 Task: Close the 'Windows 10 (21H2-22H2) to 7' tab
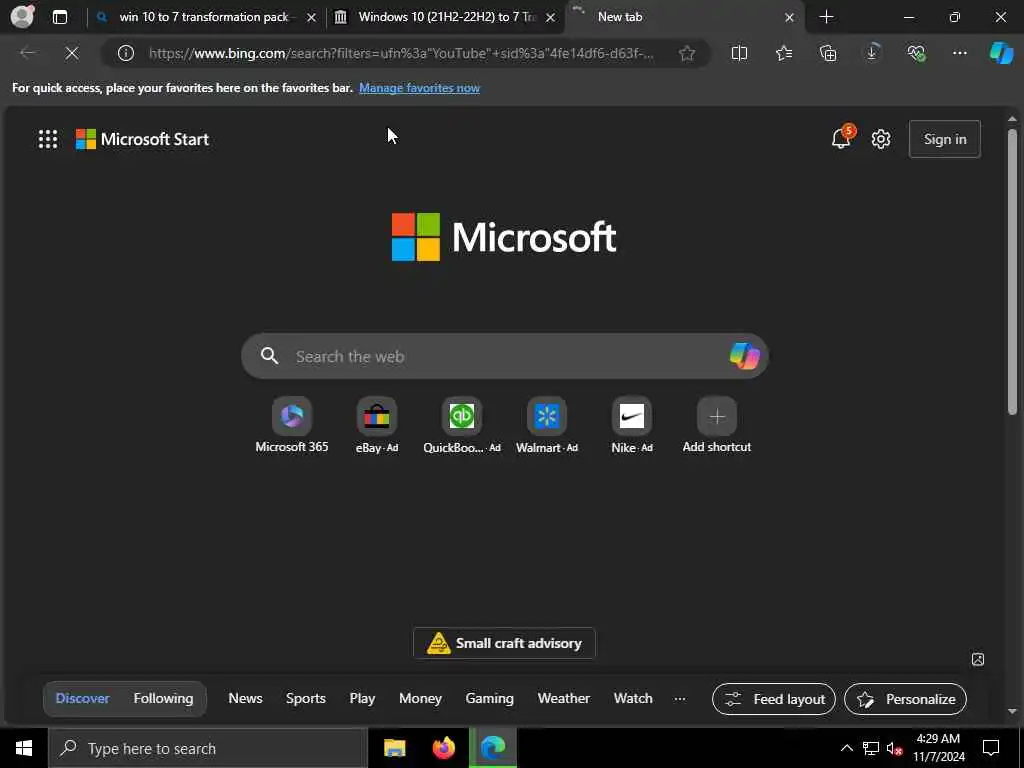[x=551, y=18]
